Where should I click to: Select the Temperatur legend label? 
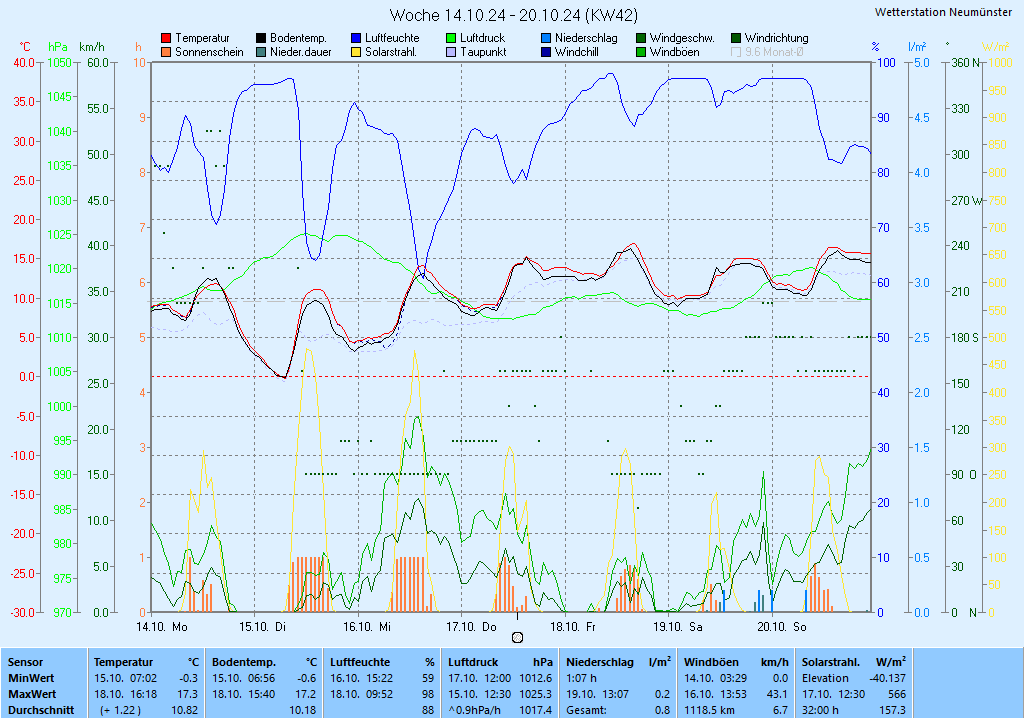coord(202,39)
